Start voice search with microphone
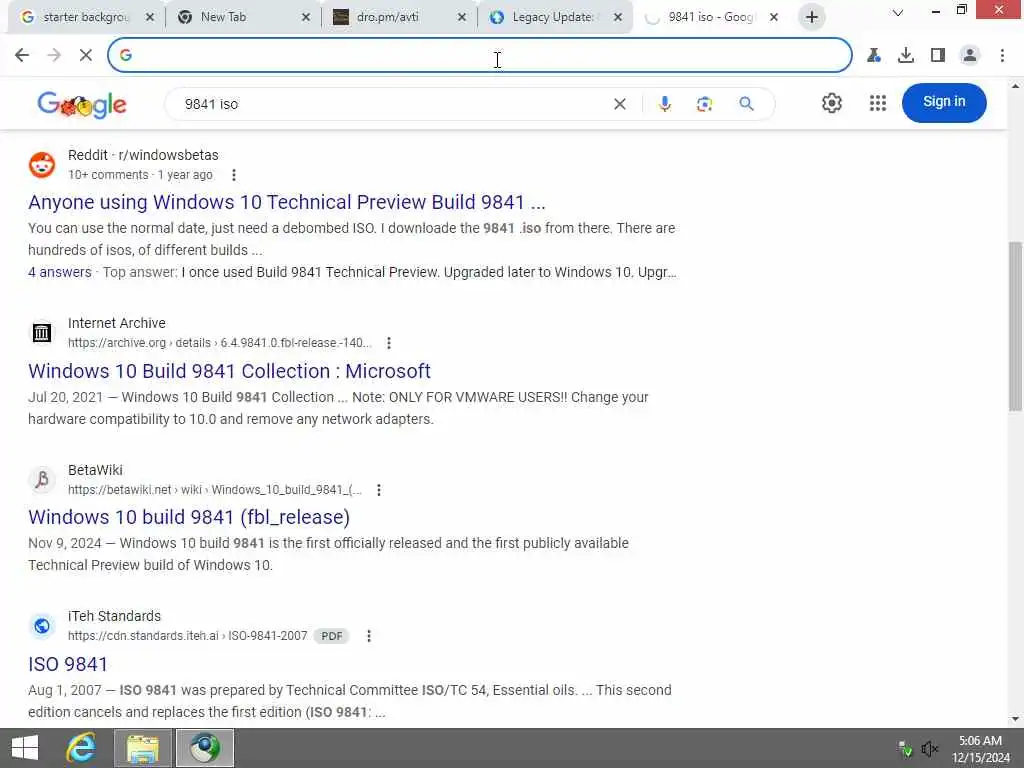Screen dimensions: 1024x768 click(664, 104)
